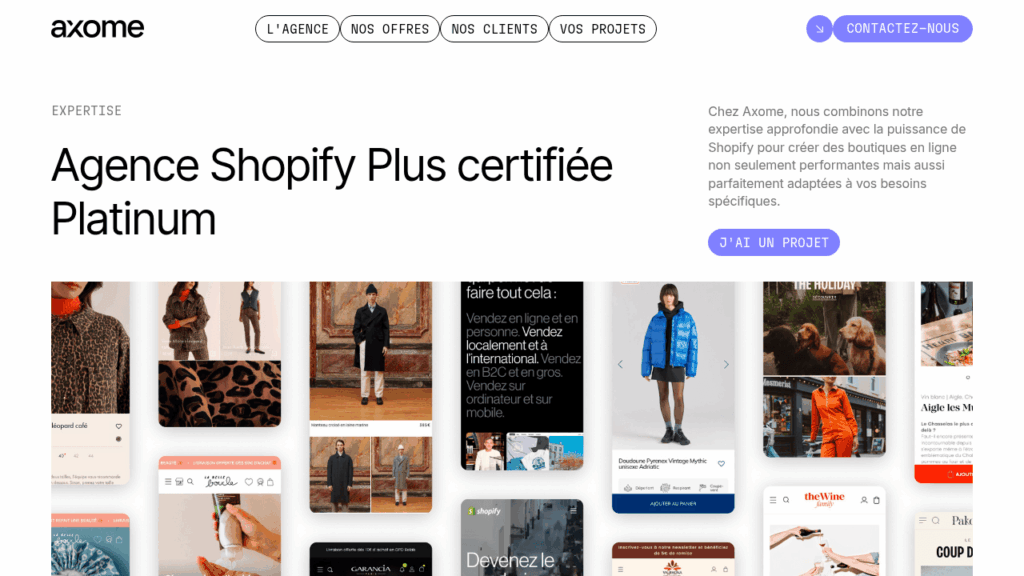Screen dimensions: 1024x576
Task: Click the J'AI UN PROJET button
Action: tap(774, 242)
